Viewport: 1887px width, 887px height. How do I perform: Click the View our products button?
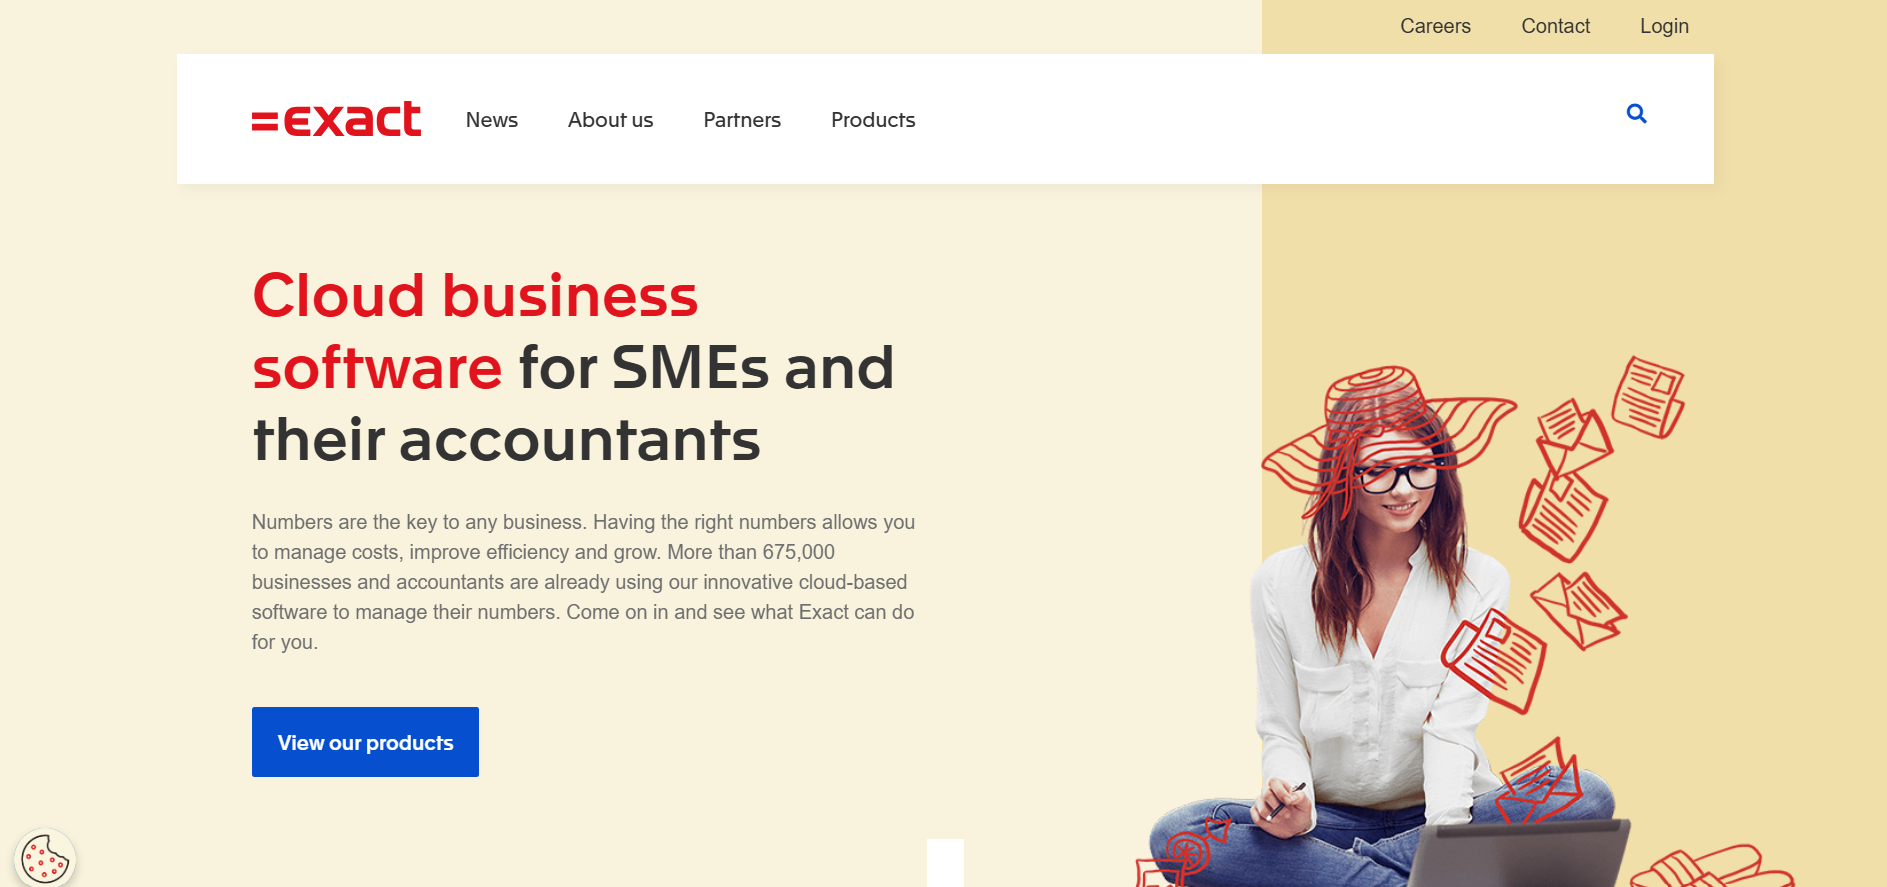[365, 742]
